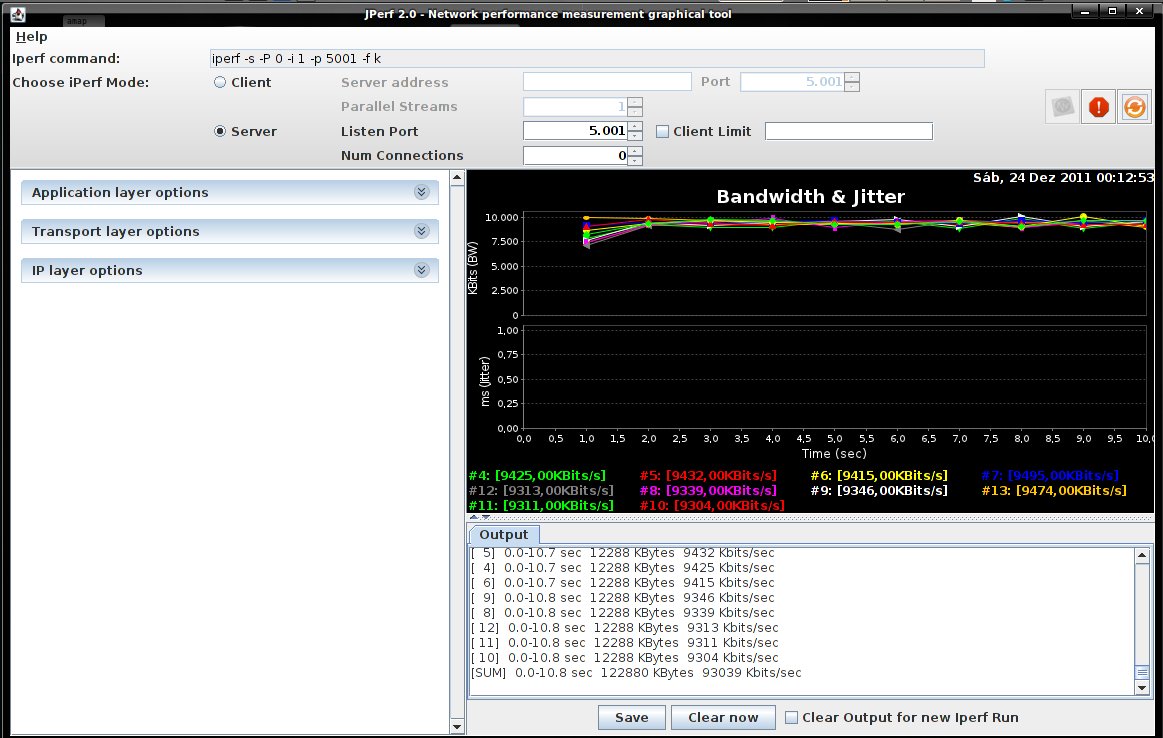
Task: Select the Output tab
Action: pyautogui.click(x=504, y=535)
